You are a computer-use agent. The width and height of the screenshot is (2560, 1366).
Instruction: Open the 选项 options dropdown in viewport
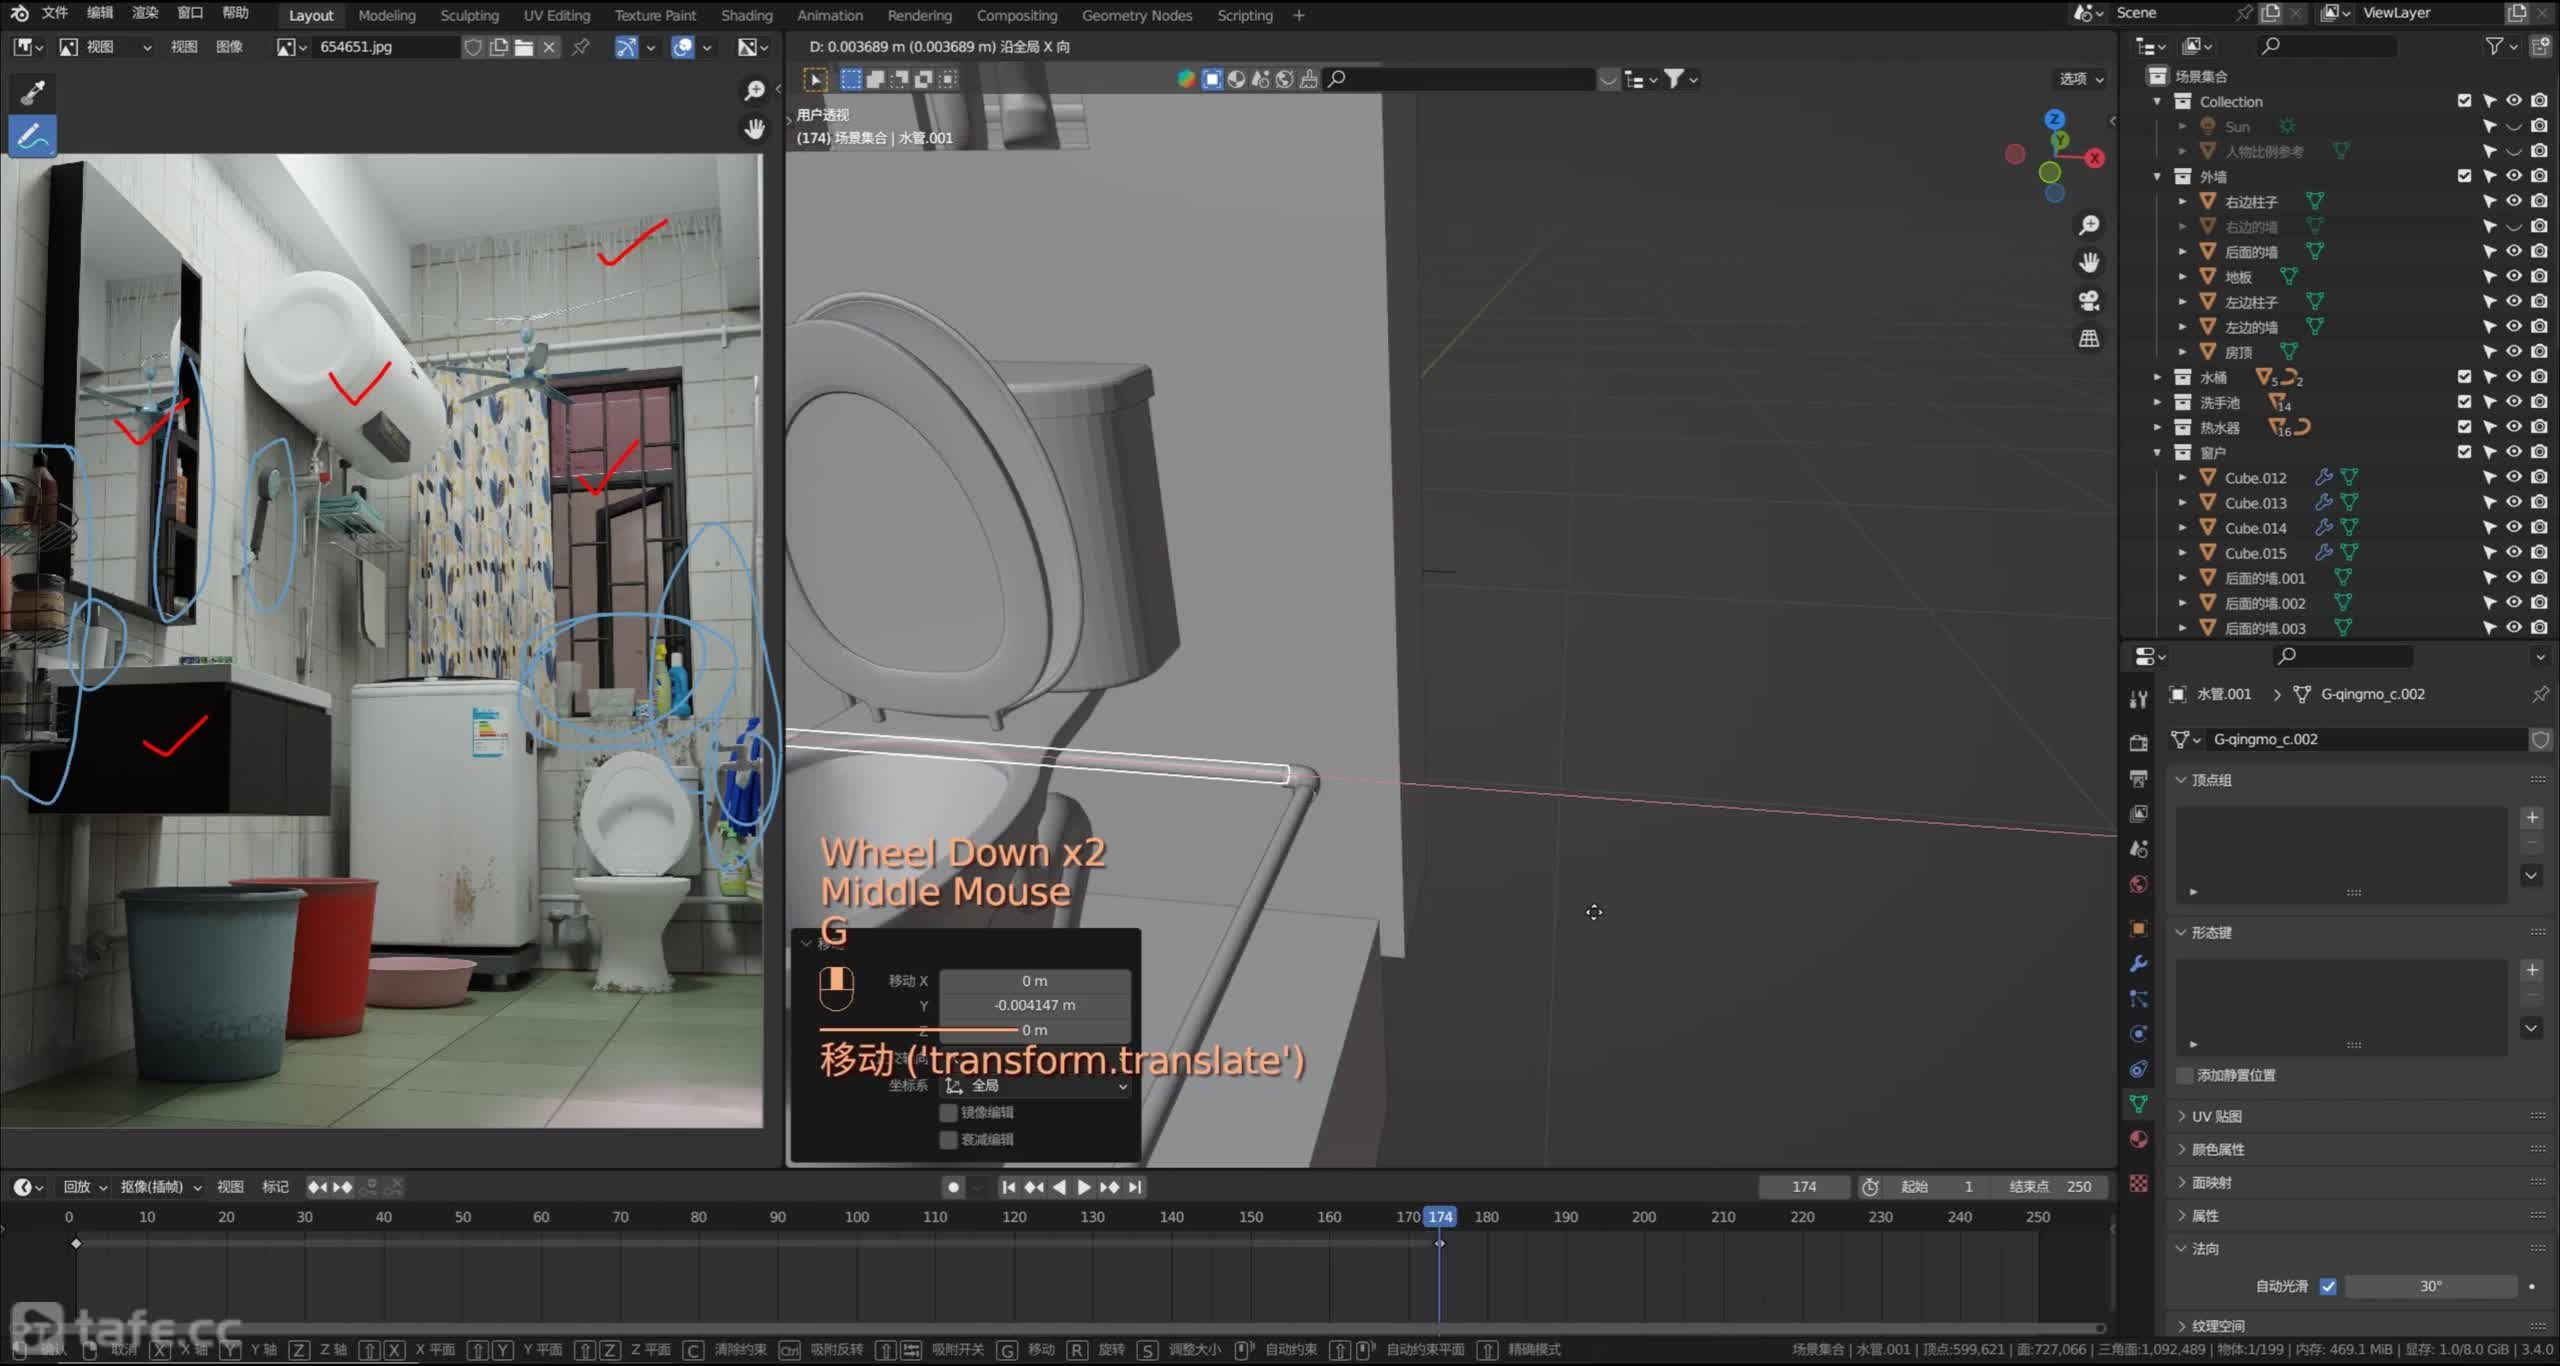click(2081, 79)
